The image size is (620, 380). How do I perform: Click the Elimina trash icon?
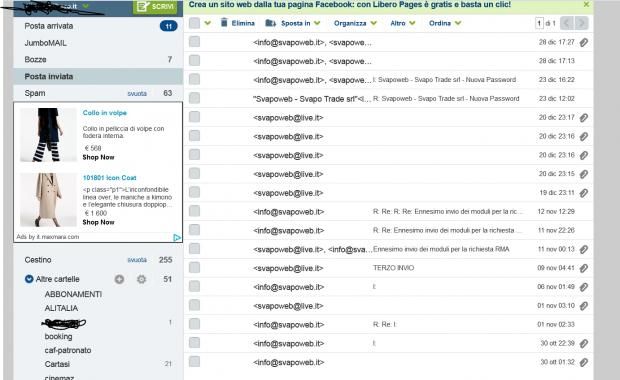pos(224,23)
